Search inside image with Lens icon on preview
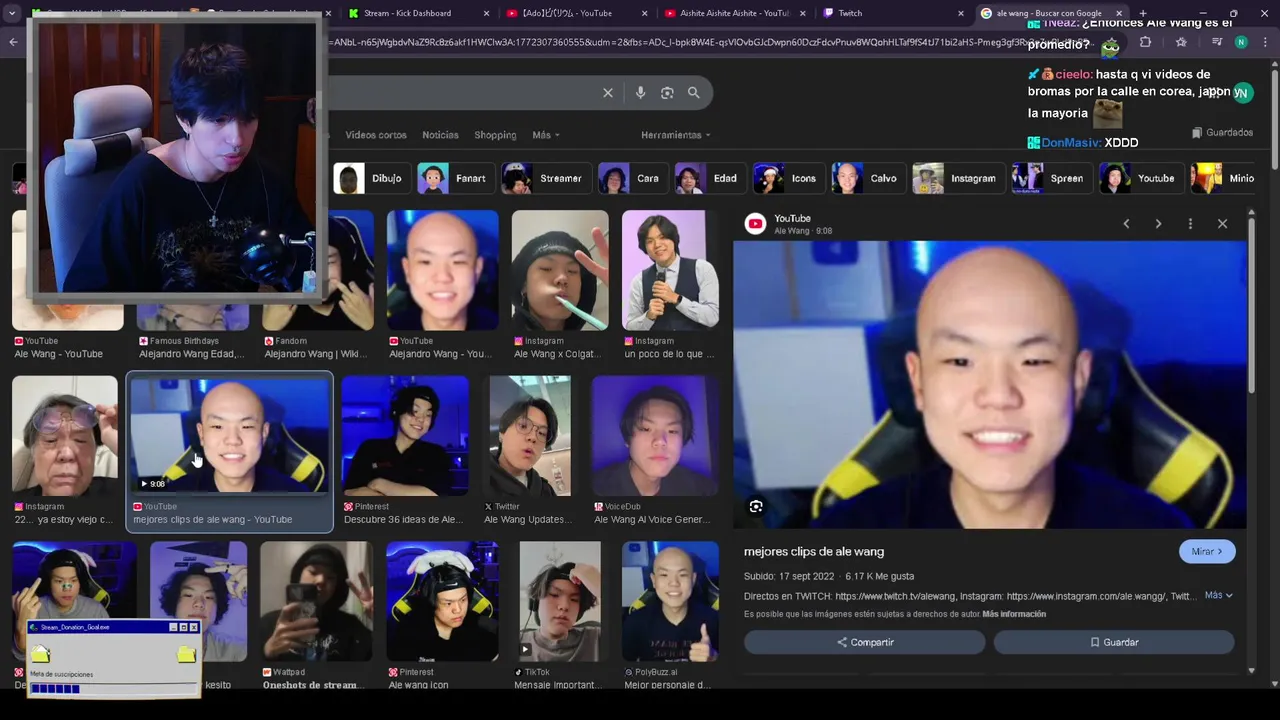Image resolution: width=1280 pixels, height=720 pixels. pyautogui.click(x=756, y=507)
